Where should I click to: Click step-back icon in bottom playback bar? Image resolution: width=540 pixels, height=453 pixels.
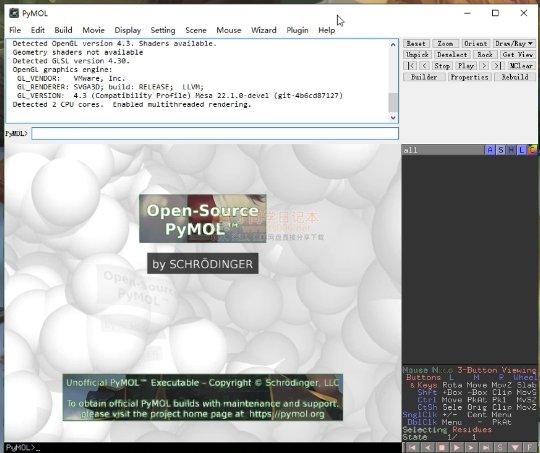pos(427,447)
